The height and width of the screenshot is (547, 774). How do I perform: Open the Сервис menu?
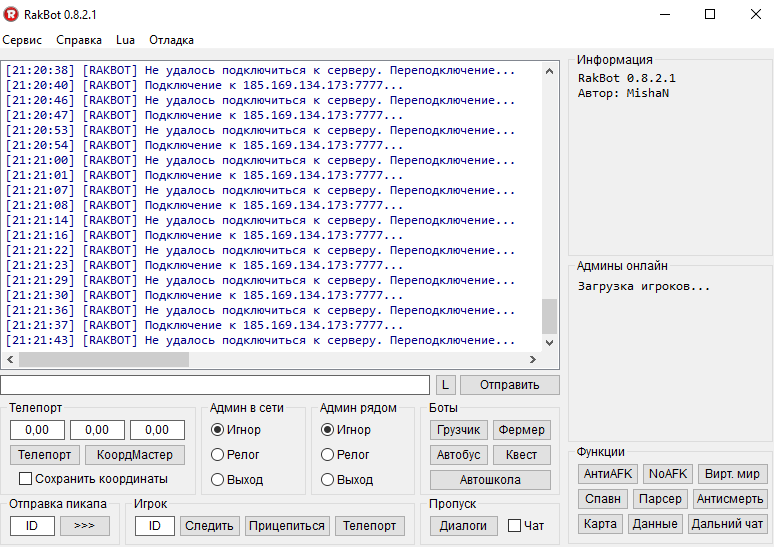click(22, 40)
